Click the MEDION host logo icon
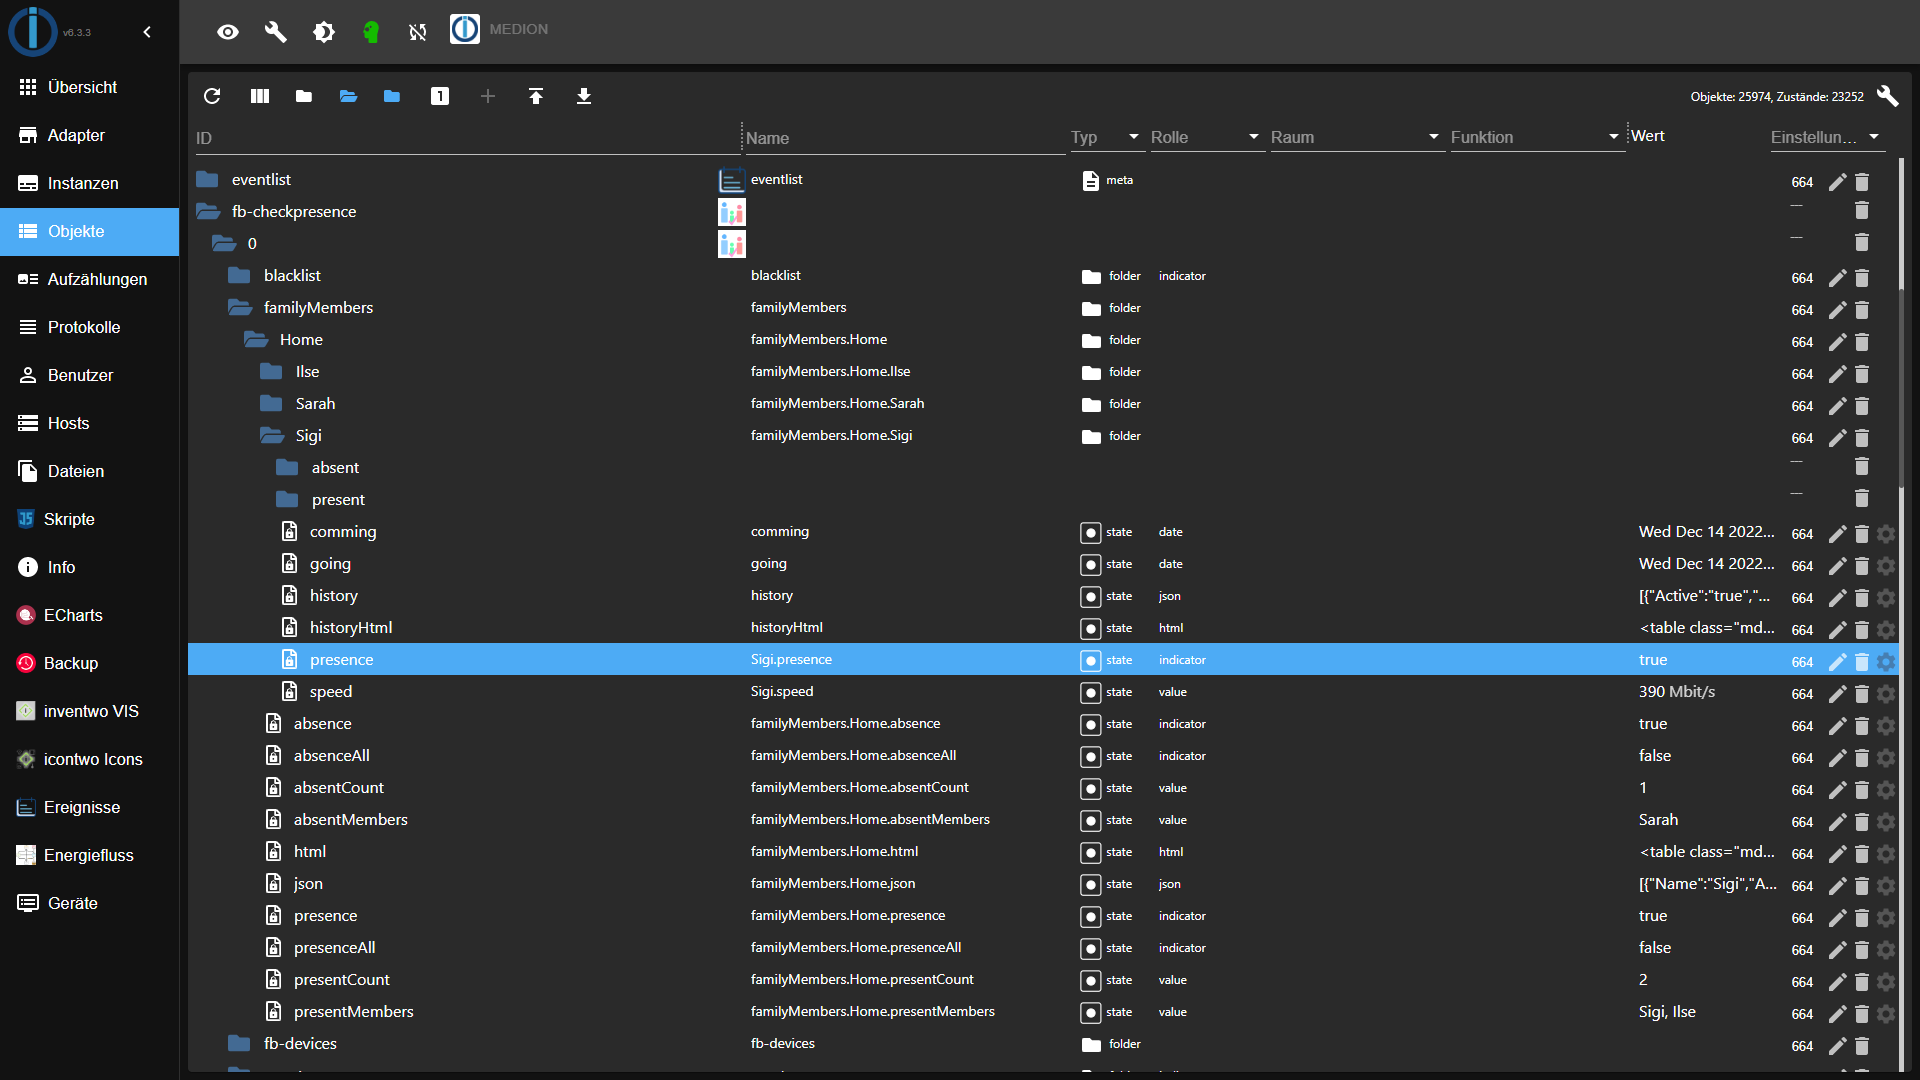Viewport: 1920px width, 1080px height. pyautogui.click(x=464, y=29)
